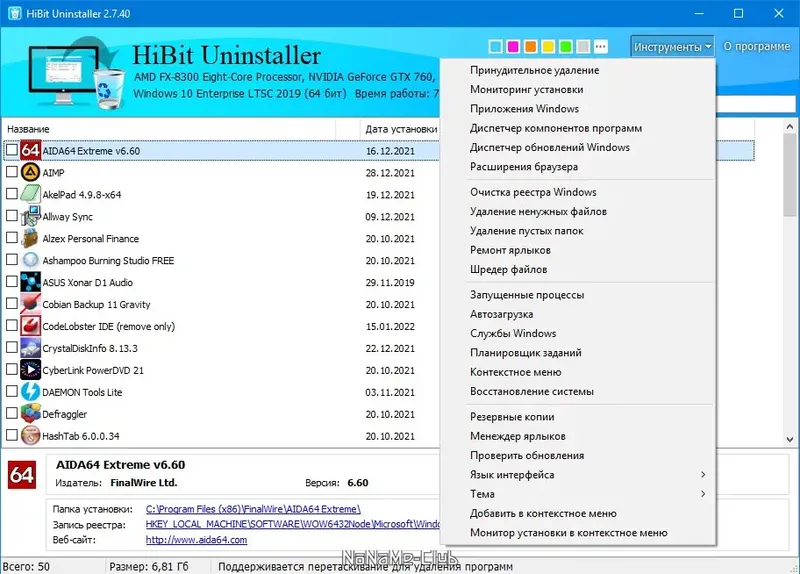This screenshot has width=800, height=574.
Task: Tick the Allway Sync checkbox
Action: [x=11, y=216]
